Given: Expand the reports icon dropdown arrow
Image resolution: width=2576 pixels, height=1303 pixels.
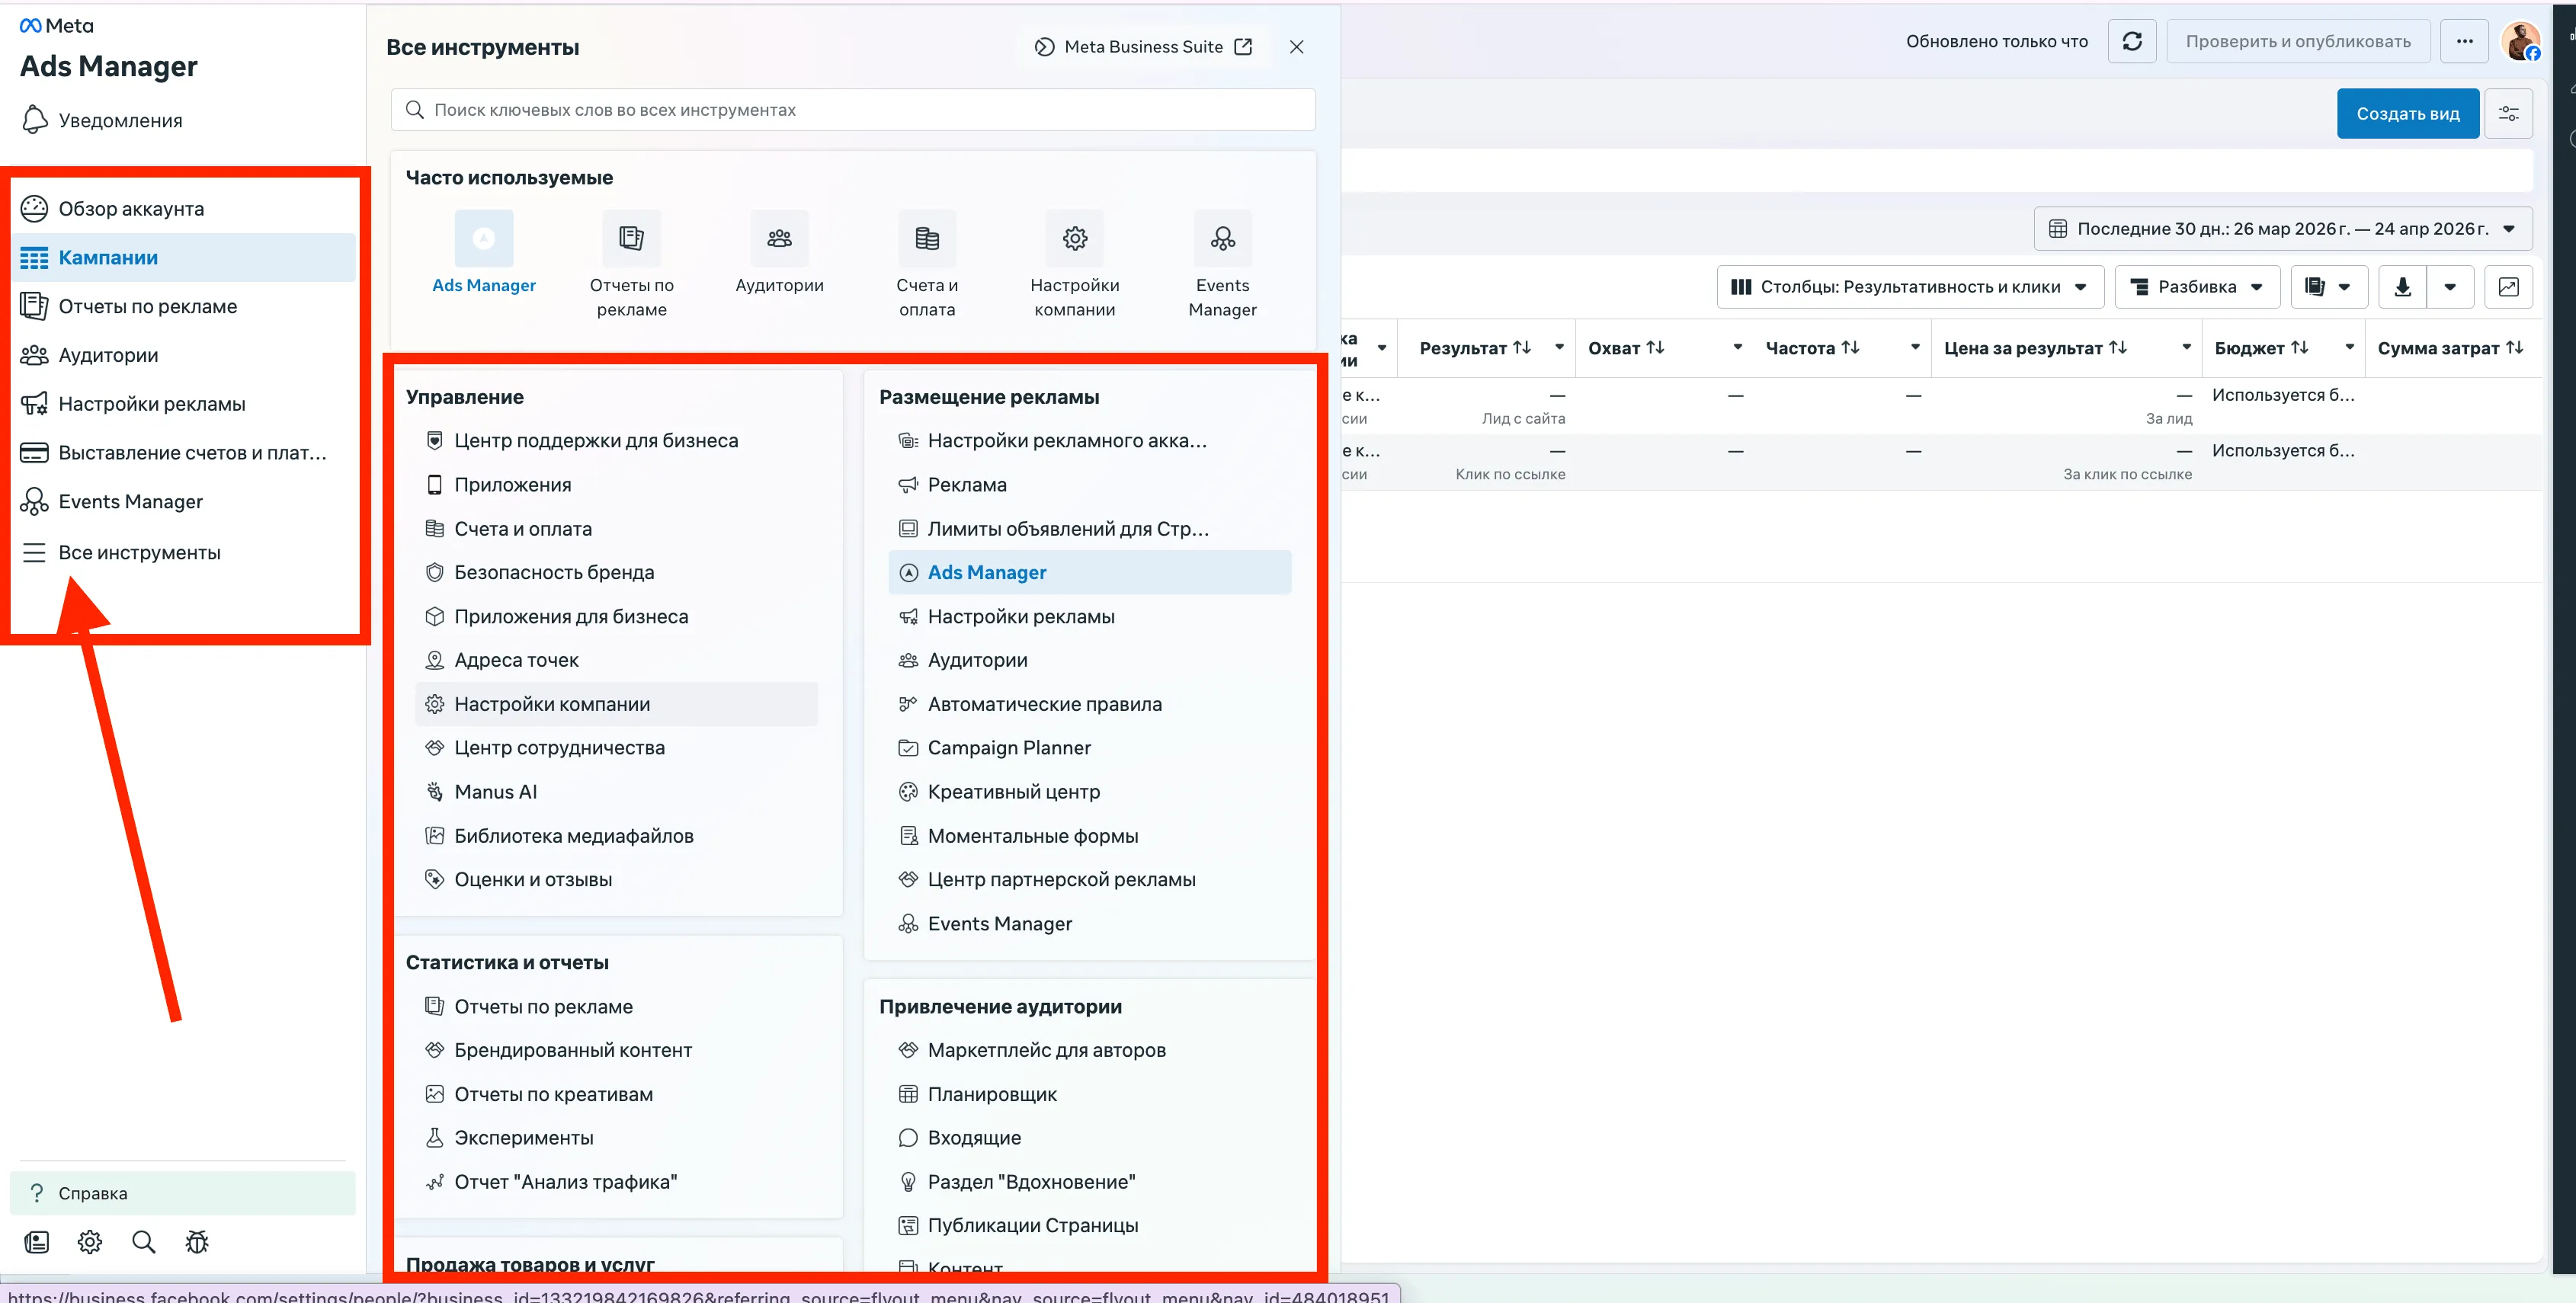Looking at the screenshot, I should 2343,287.
